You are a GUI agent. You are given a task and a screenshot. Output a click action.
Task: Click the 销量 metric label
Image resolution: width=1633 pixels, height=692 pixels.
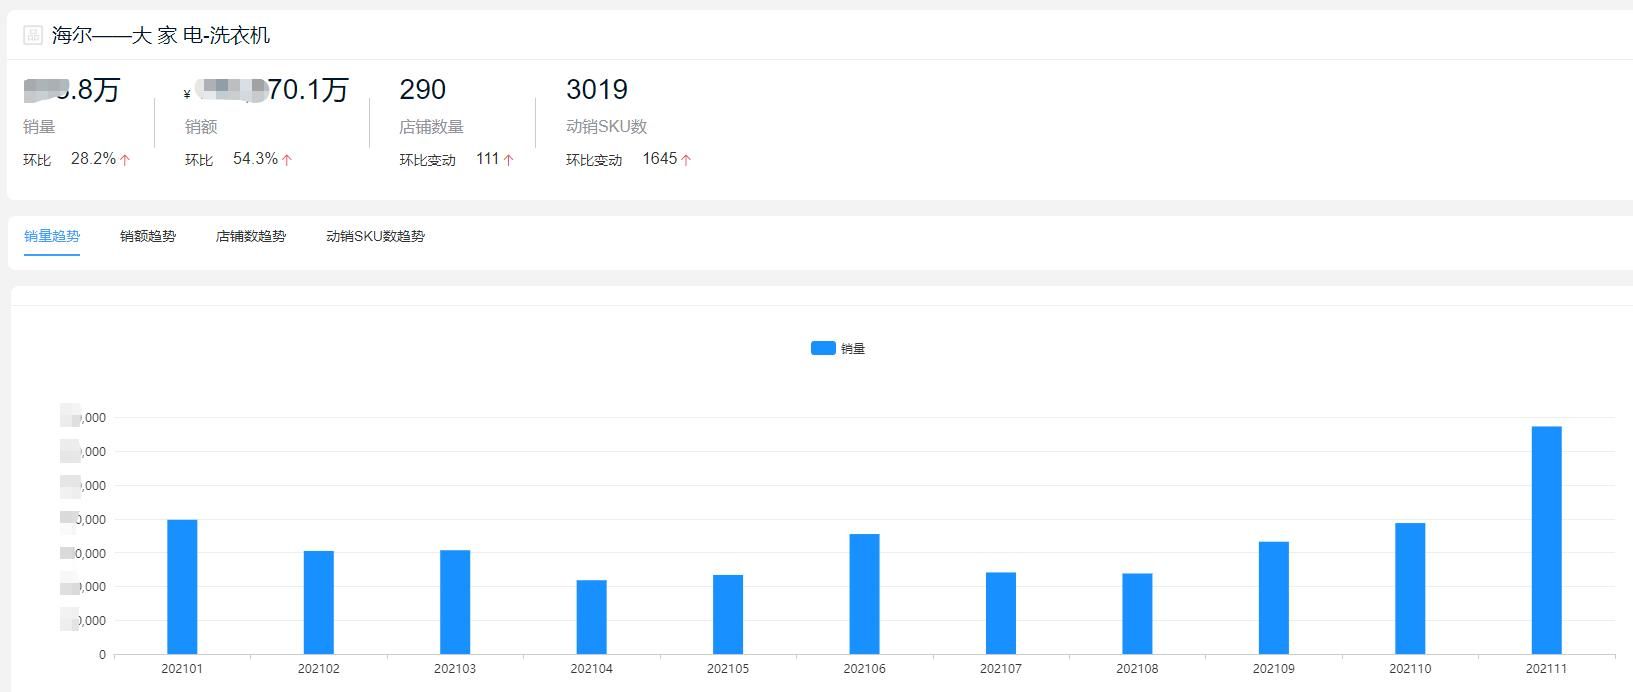pyautogui.click(x=40, y=127)
